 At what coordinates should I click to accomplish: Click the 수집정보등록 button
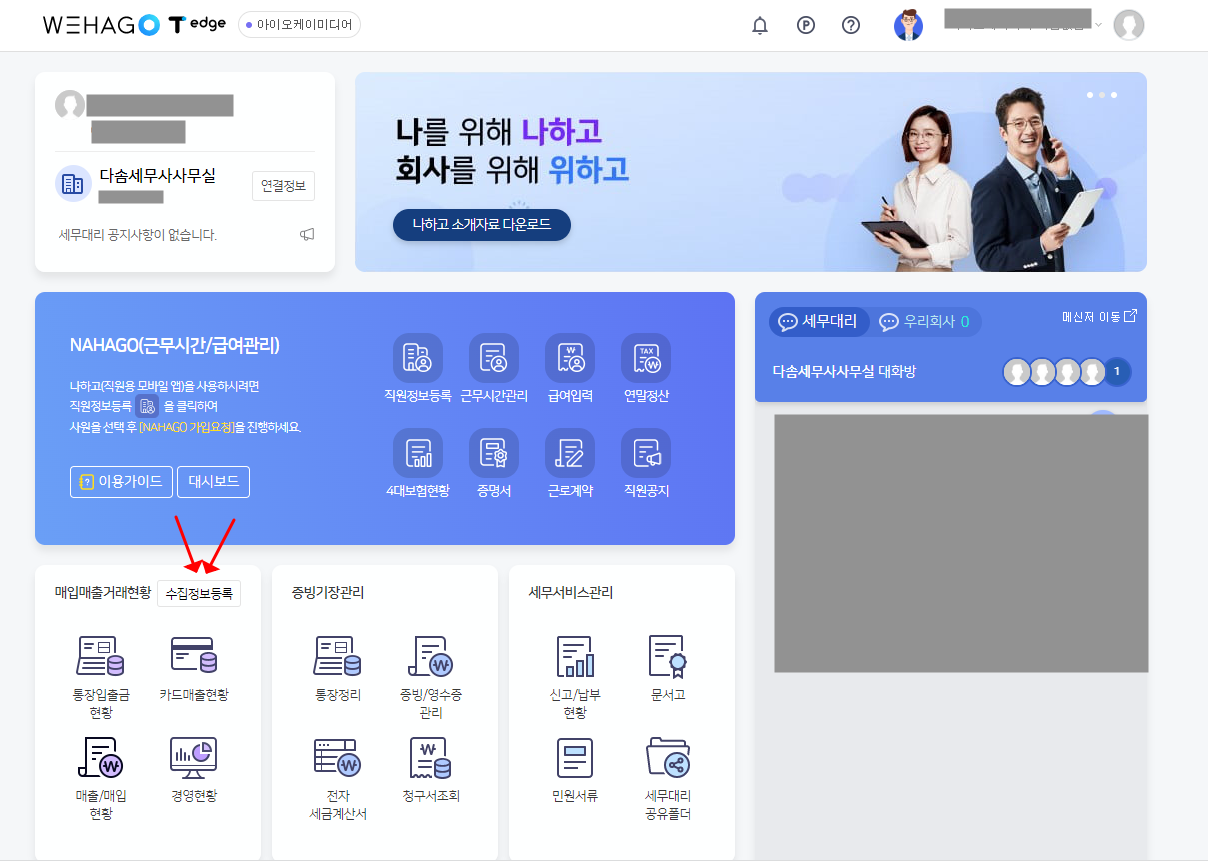click(199, 592)
